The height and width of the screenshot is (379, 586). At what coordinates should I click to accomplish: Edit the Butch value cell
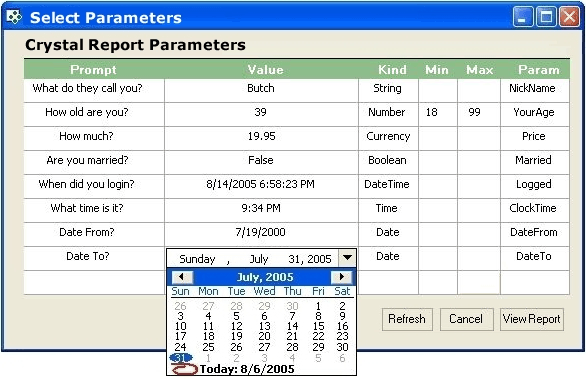tap(261, 90)
